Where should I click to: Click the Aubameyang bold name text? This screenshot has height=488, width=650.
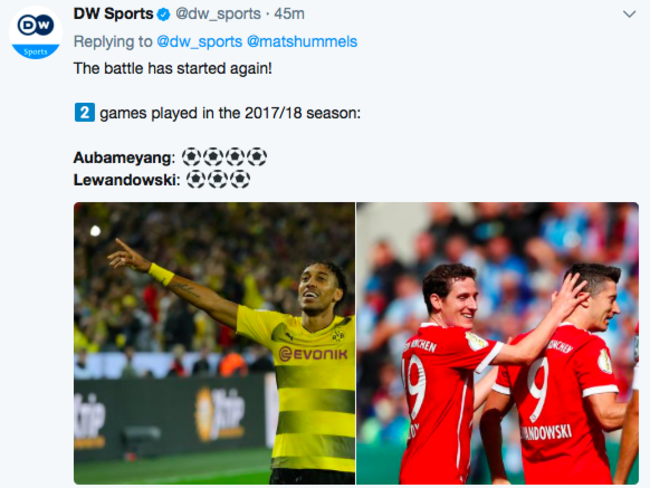coord(124,158)
